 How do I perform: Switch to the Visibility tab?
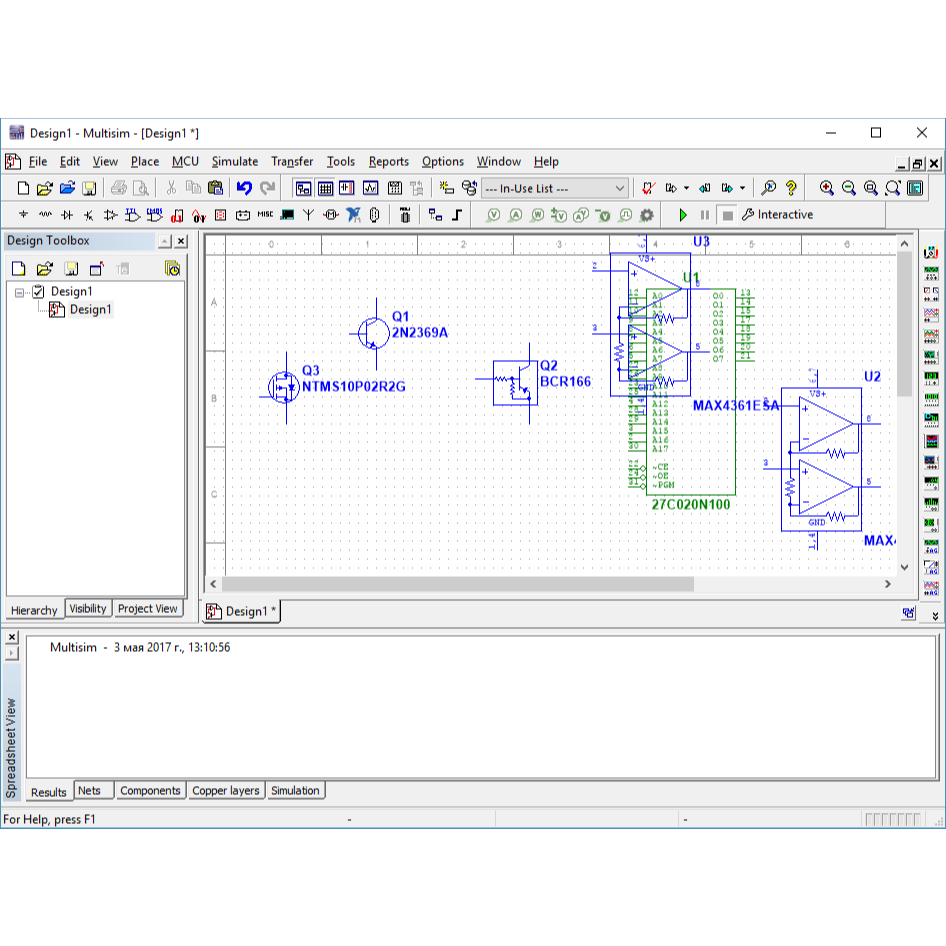click(x=88, y=609)
